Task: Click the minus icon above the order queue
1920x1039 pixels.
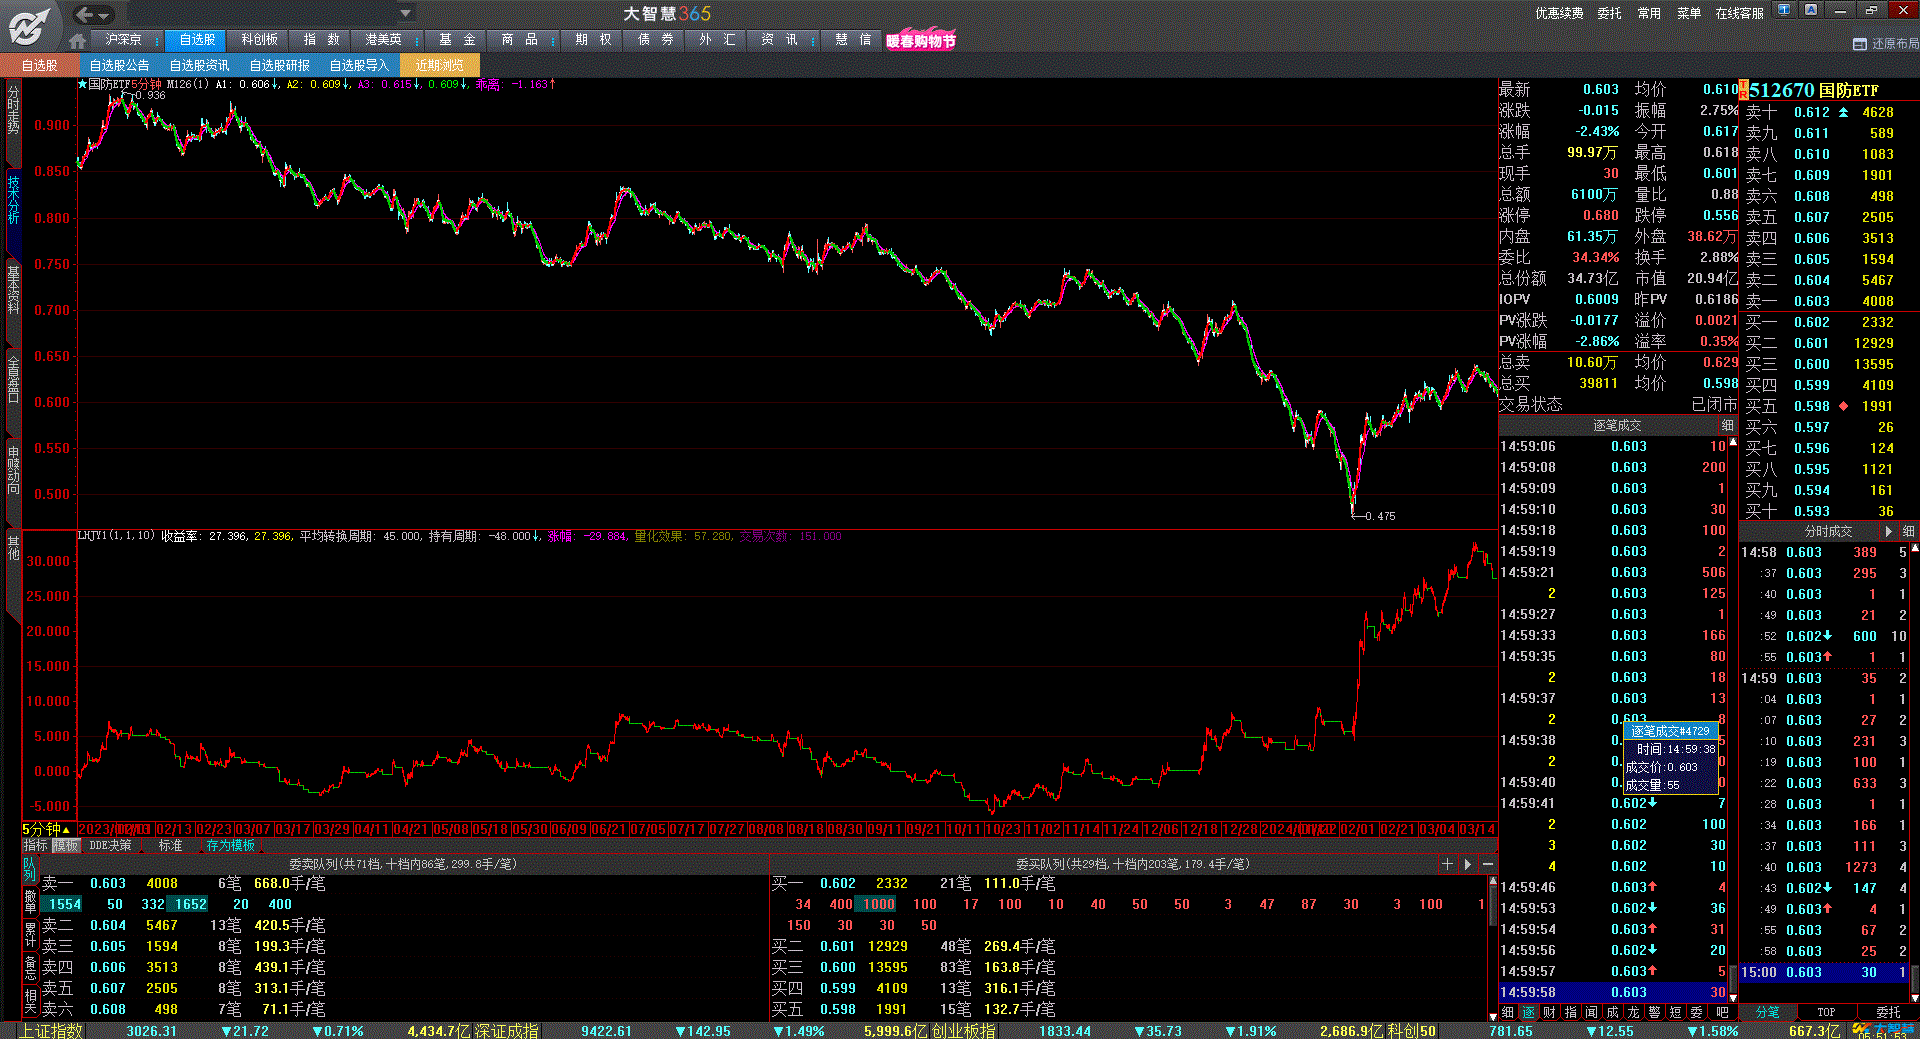Action: pos(1488,864)
